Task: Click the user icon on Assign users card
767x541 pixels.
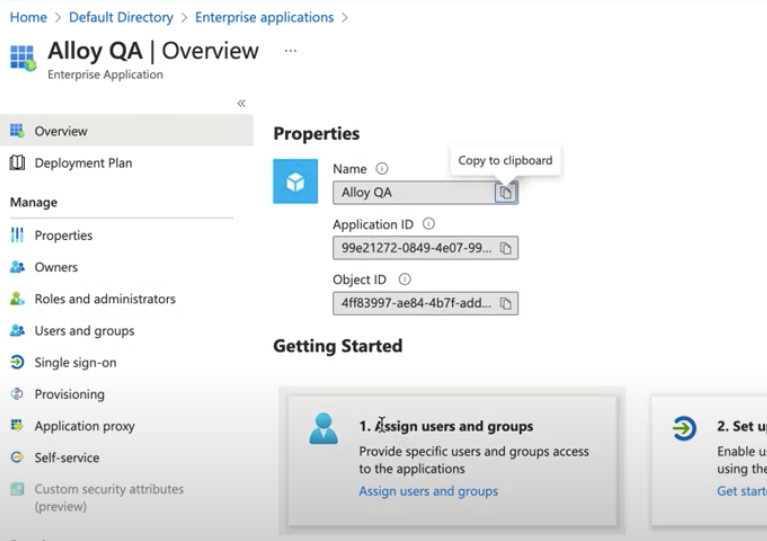Action: point(323,428)
